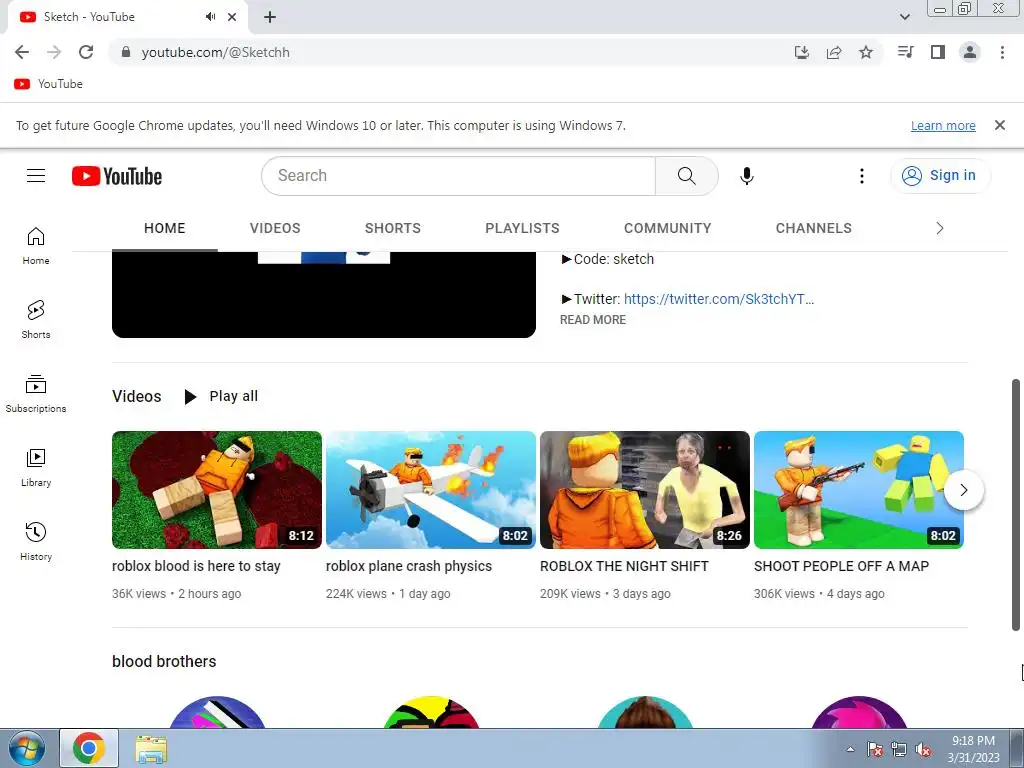Click the Sign in button
This screenshot has height=768, width=1024.
(940, 176)
